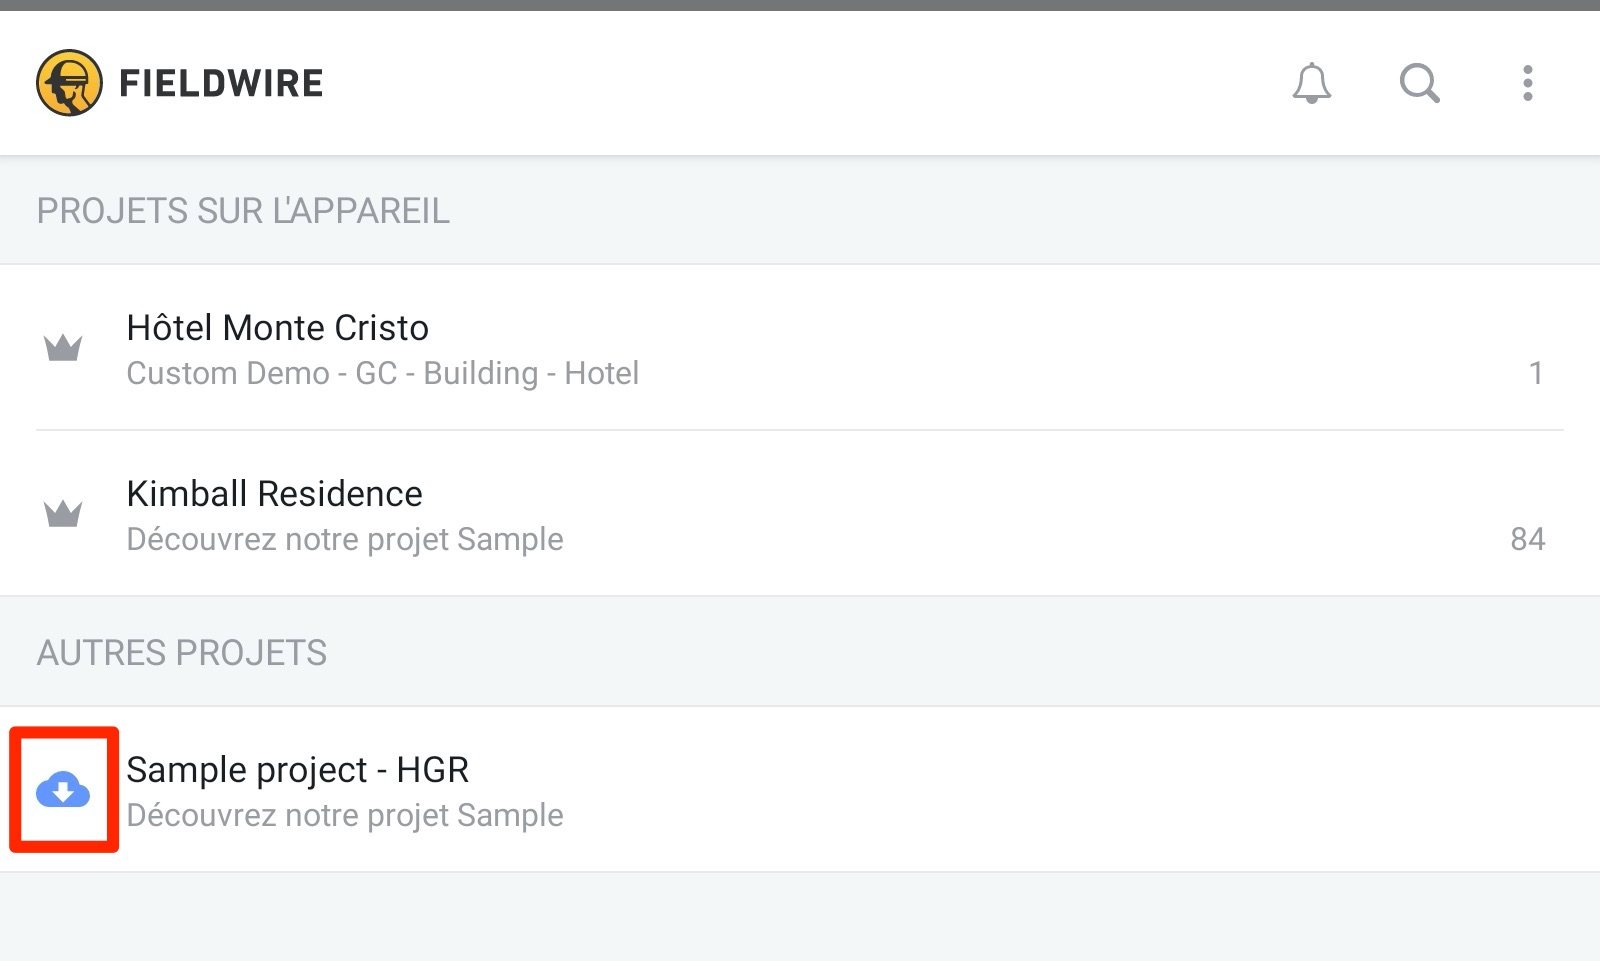The width and height of the screenshot is (1600, 961).
Task: Click Sample project - HGR subtitle text
Action: [345, 815]
